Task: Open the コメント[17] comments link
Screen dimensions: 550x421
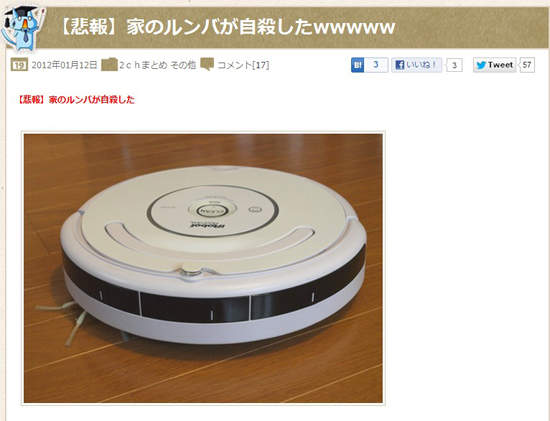Action: click(243, 65)
